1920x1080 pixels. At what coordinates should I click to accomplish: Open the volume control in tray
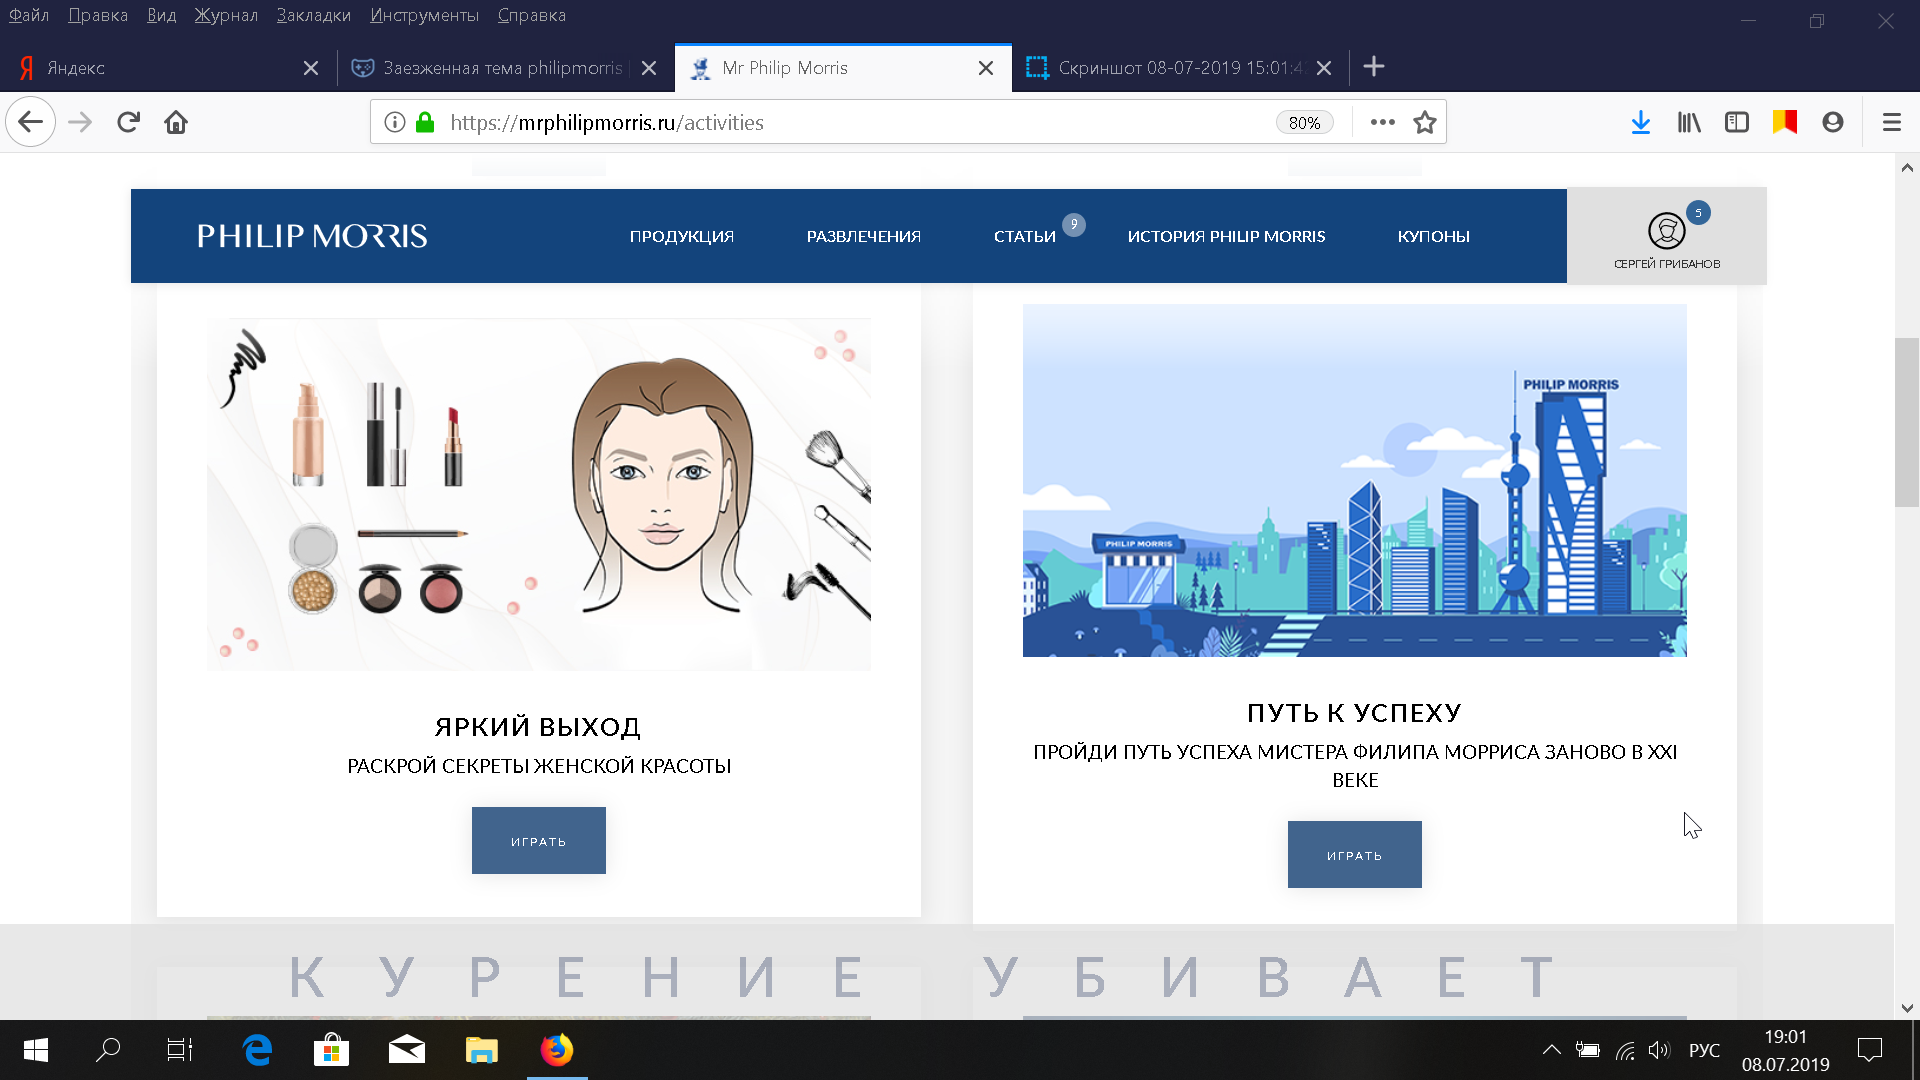point(1660,1050)
